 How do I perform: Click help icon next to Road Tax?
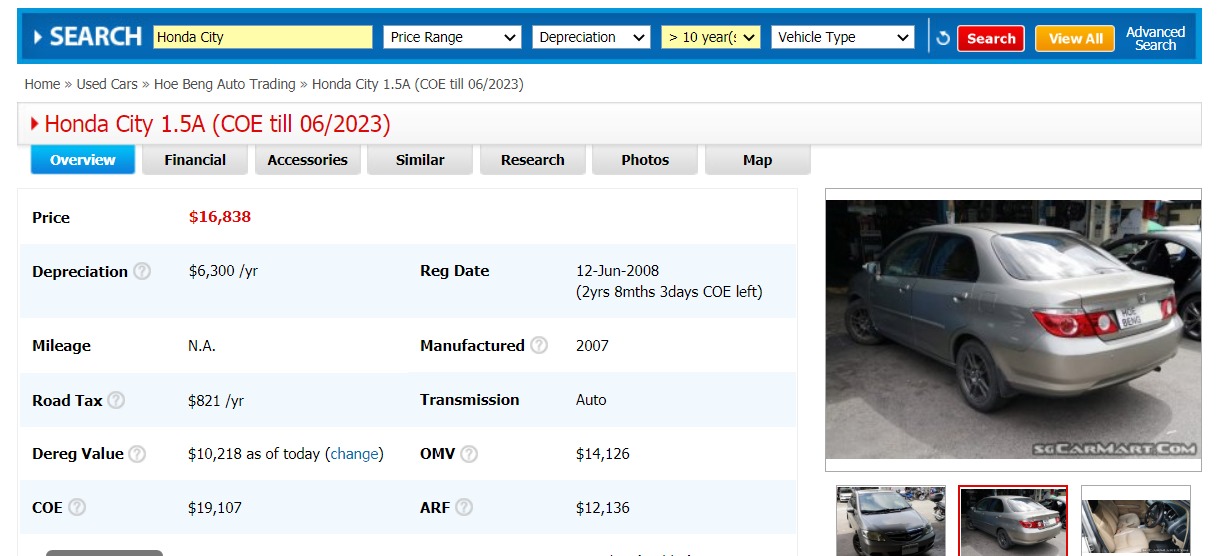pos(116,400)
